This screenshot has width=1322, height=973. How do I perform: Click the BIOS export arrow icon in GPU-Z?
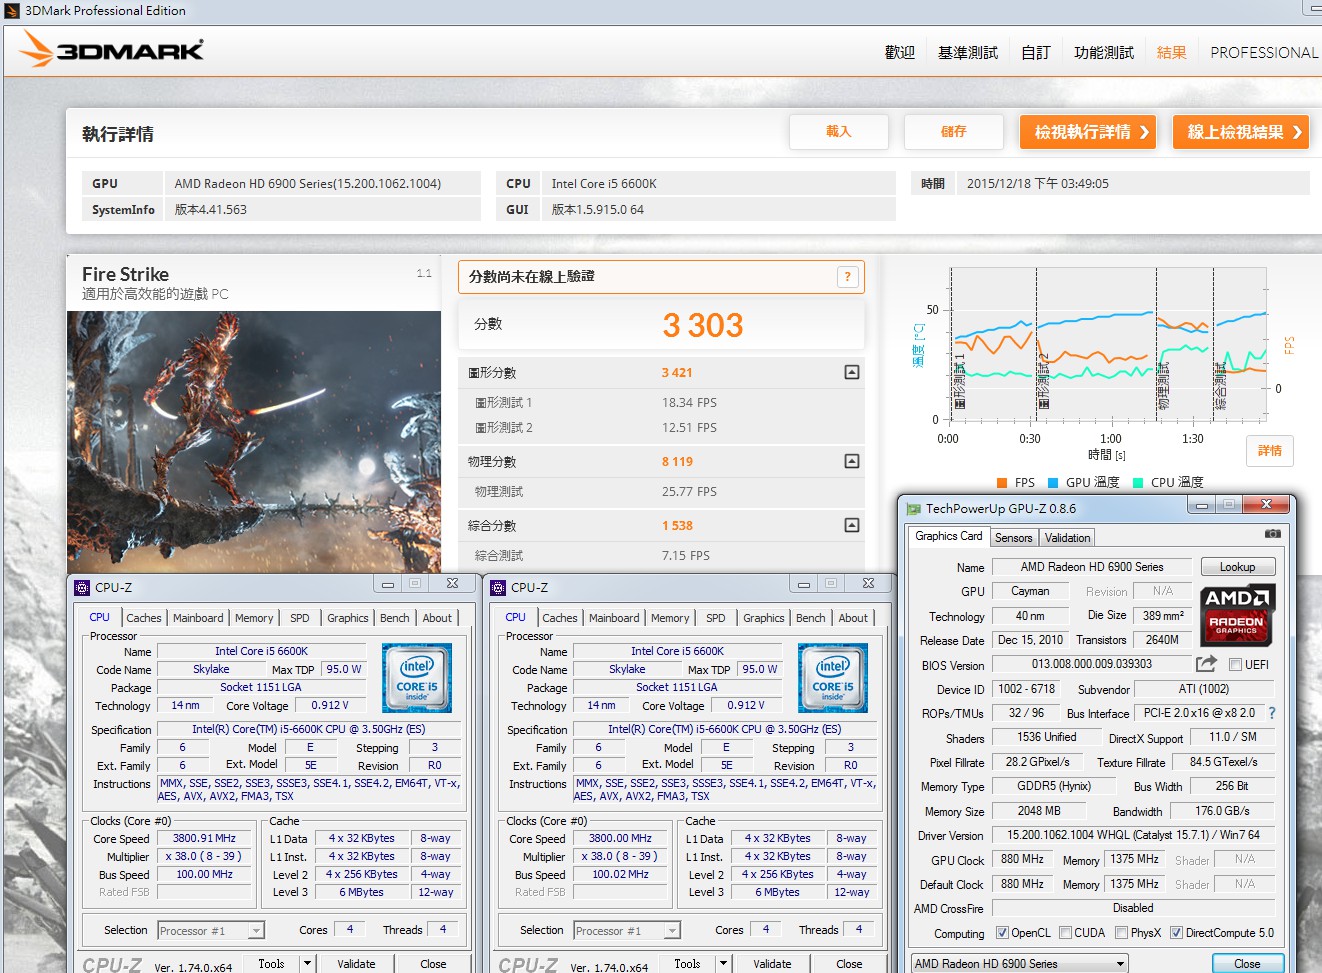(x=1206, y=664)
